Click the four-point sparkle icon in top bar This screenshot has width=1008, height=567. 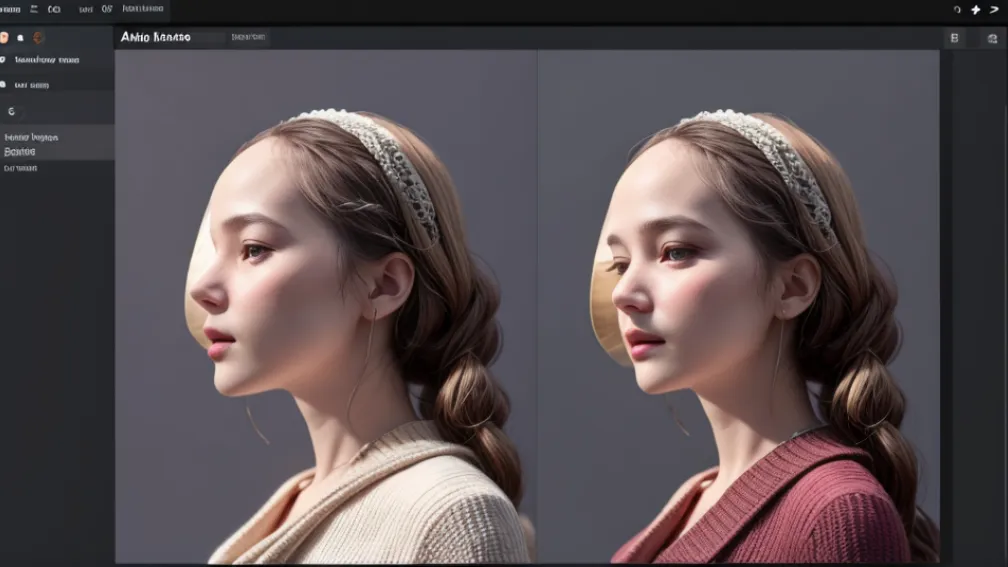point(976,10)
